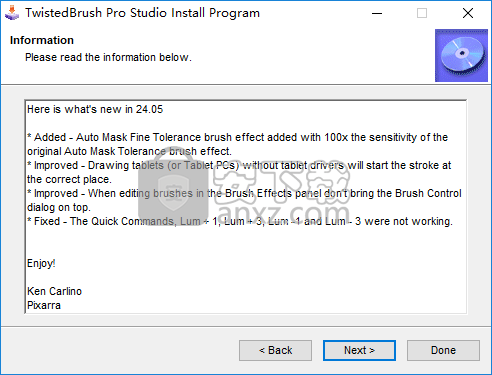Image resolution: width=492 pixels, height=375 pixels.
Task: Click the 'Enjoy!' text line
Action: tap(41, 263)
